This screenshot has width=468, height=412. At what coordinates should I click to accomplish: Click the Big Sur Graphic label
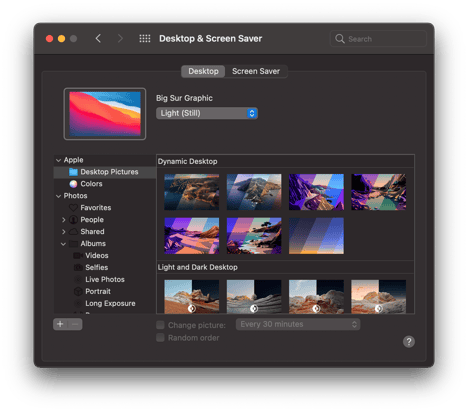pyautogui.click(x=184, y=98)
